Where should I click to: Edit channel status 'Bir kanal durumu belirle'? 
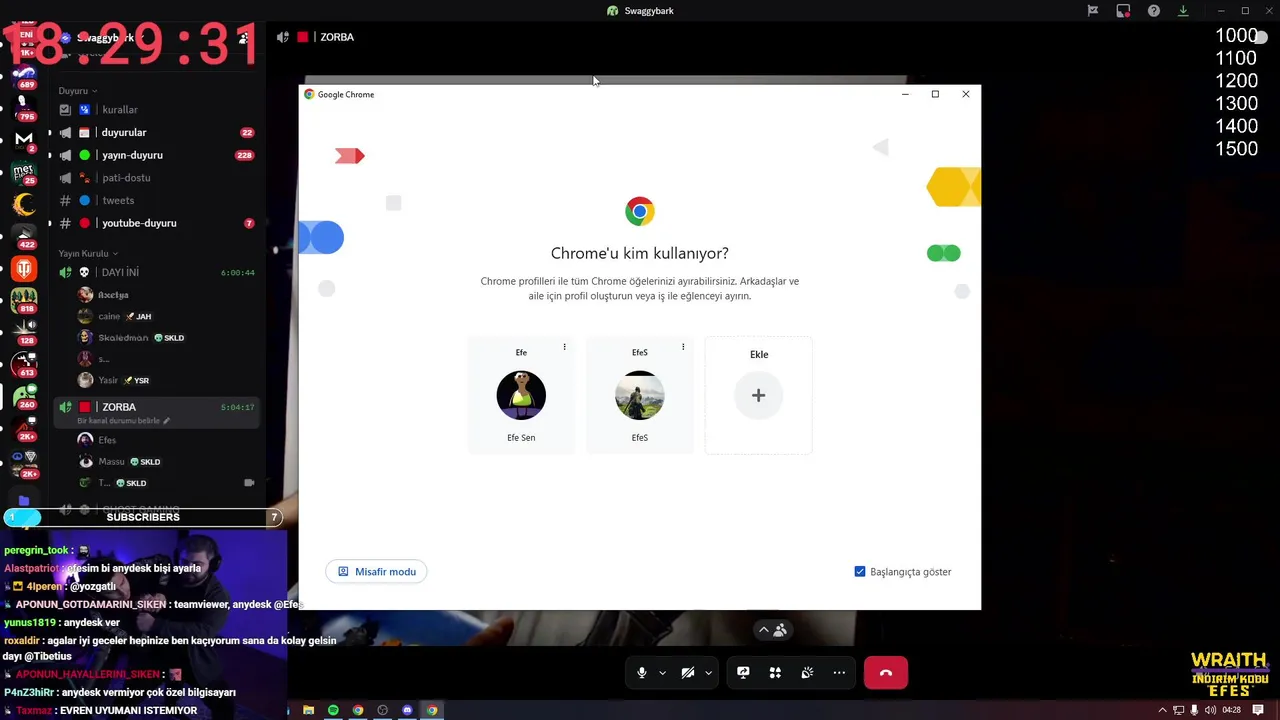click(x=123, y=421)
